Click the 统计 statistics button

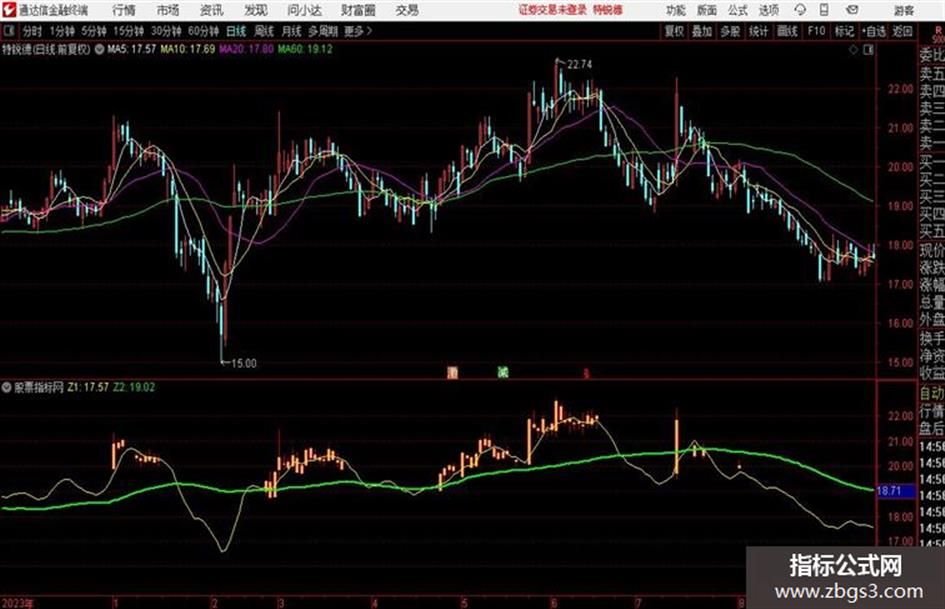pos(759,31)
